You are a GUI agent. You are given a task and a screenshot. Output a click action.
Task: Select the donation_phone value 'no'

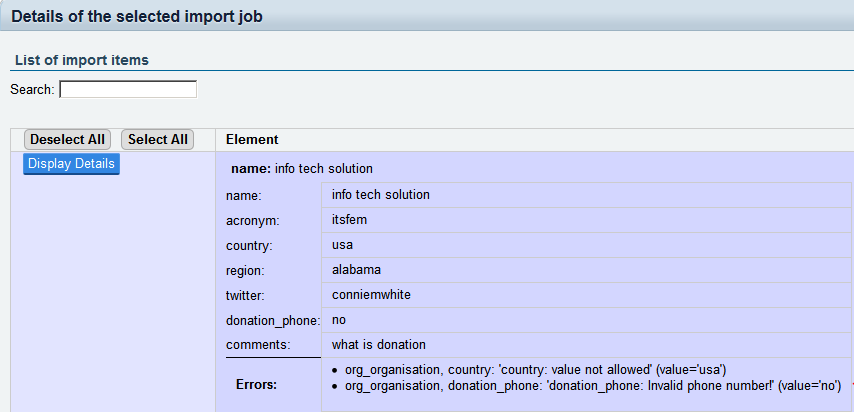(339, 320)
